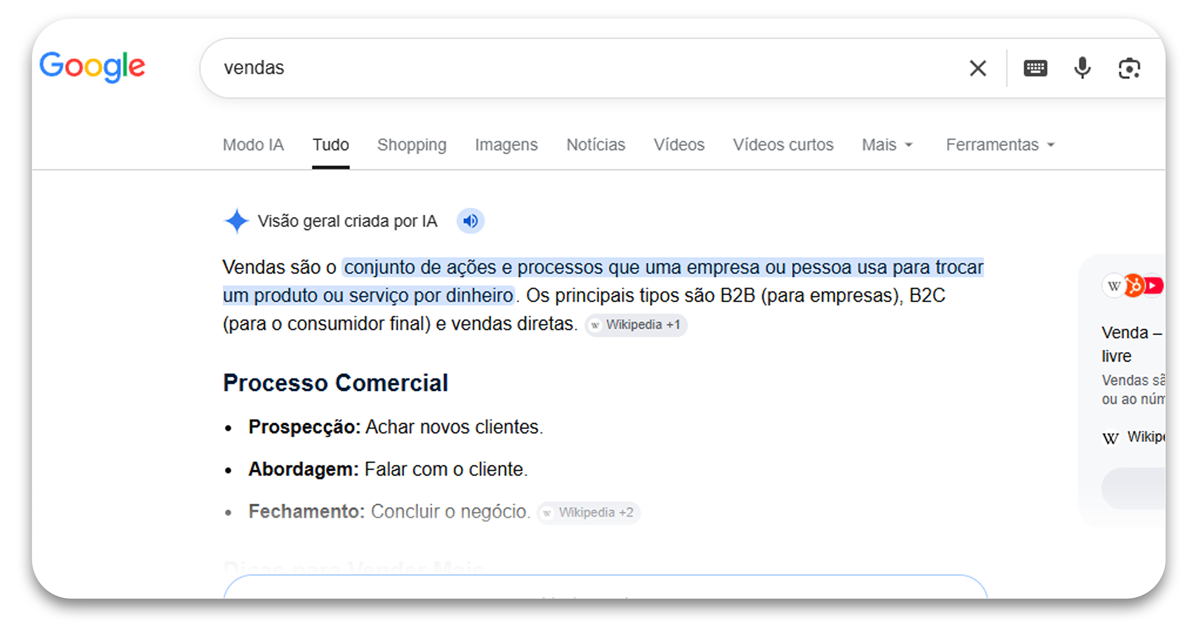
Task: Open the Imagens tab
Action: [506, 145]
